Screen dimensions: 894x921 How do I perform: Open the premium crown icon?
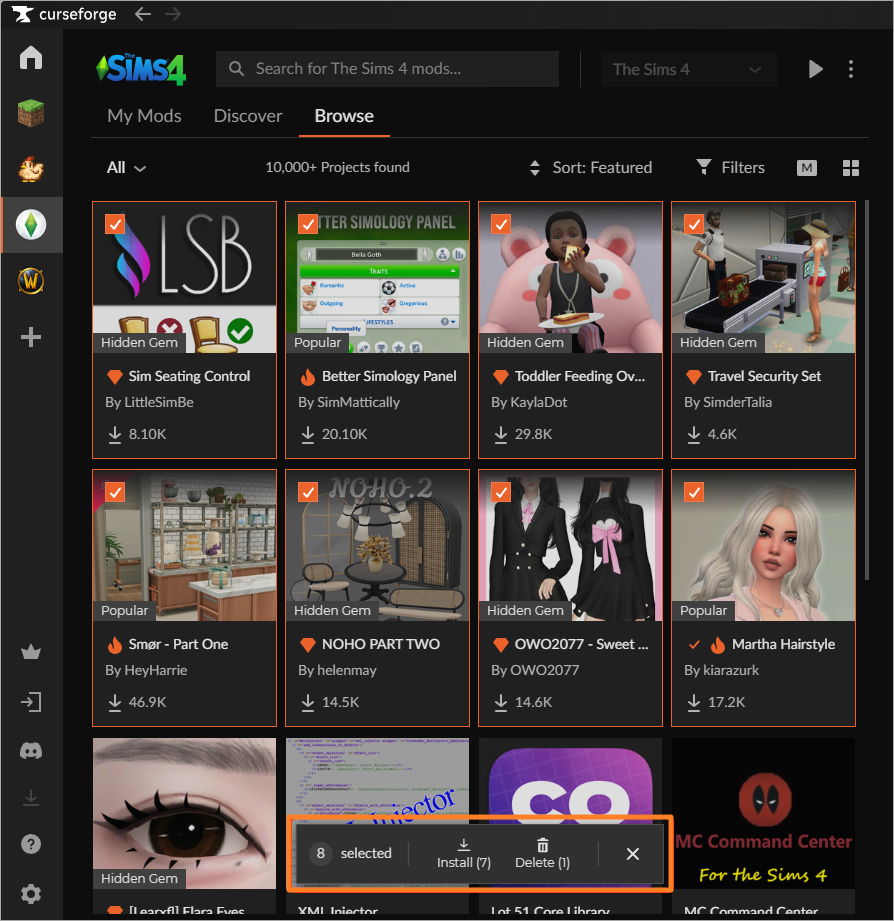click(x=31, y=652)
